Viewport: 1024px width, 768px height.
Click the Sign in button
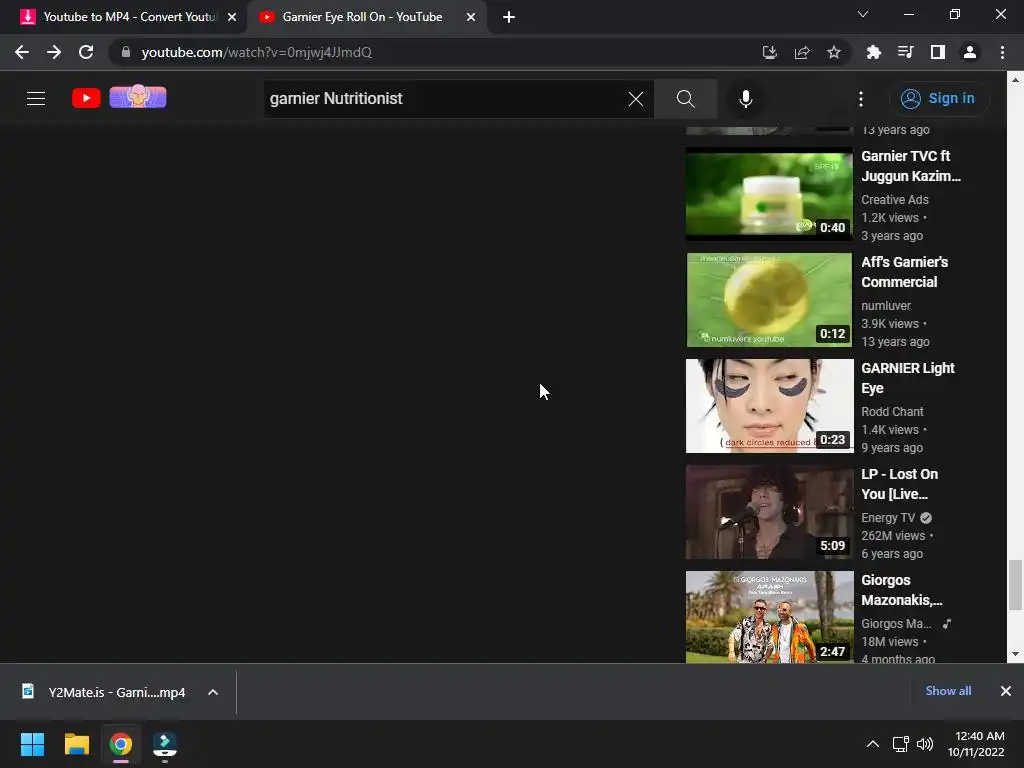938,99
